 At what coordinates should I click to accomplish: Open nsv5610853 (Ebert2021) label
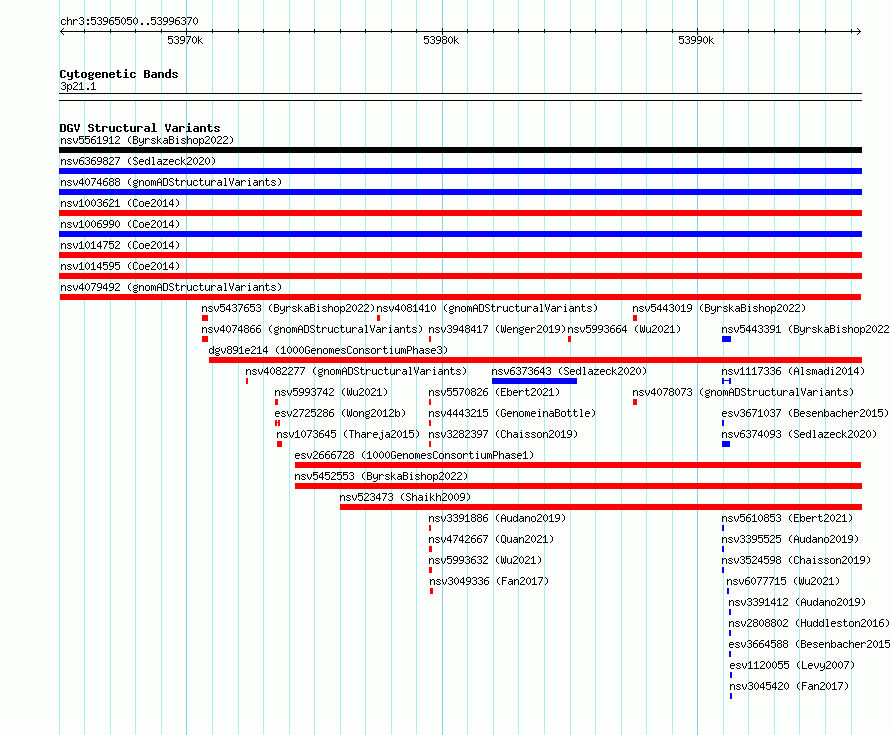(x=787, y=518)
